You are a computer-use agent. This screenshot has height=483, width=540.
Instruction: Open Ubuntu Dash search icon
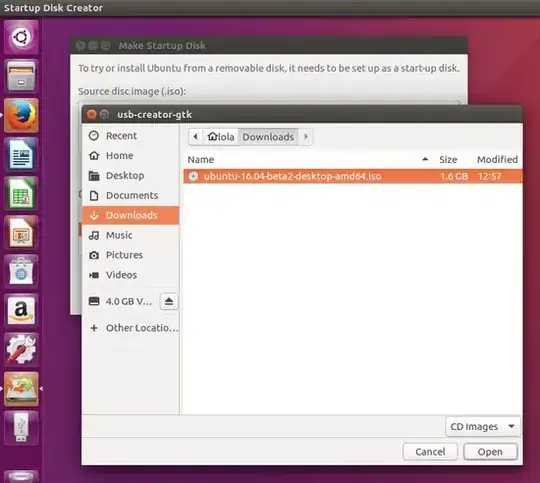tap(21, 37)
